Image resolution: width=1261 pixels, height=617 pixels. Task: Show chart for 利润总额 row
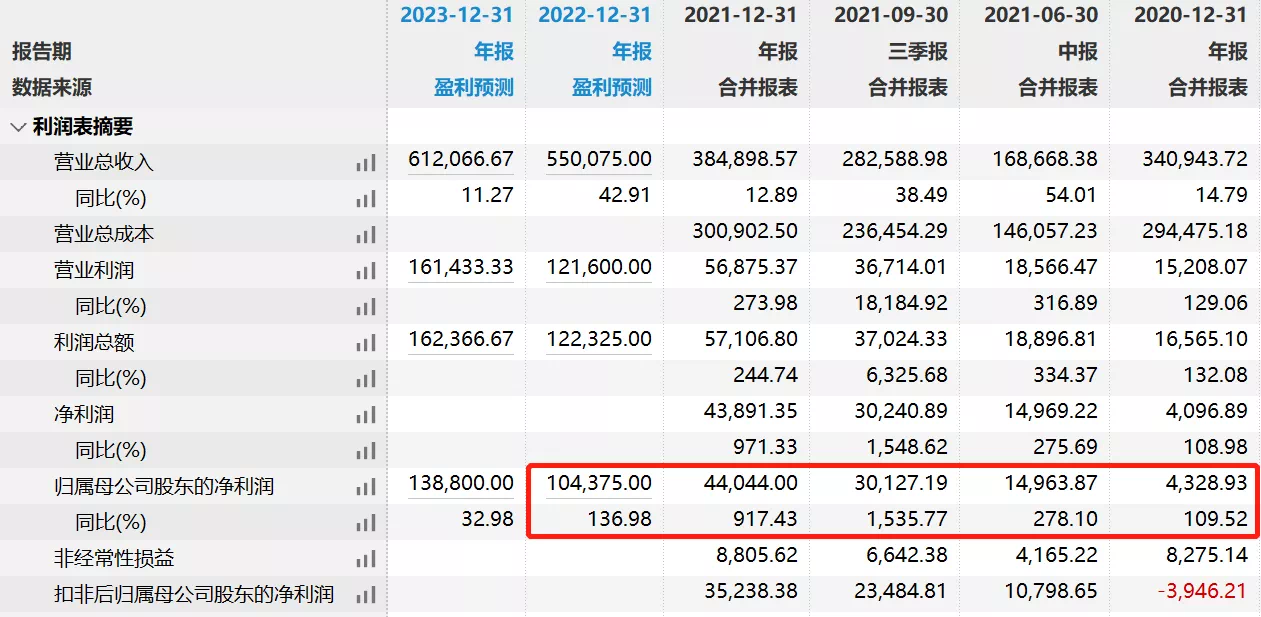(x=366, y=343)
